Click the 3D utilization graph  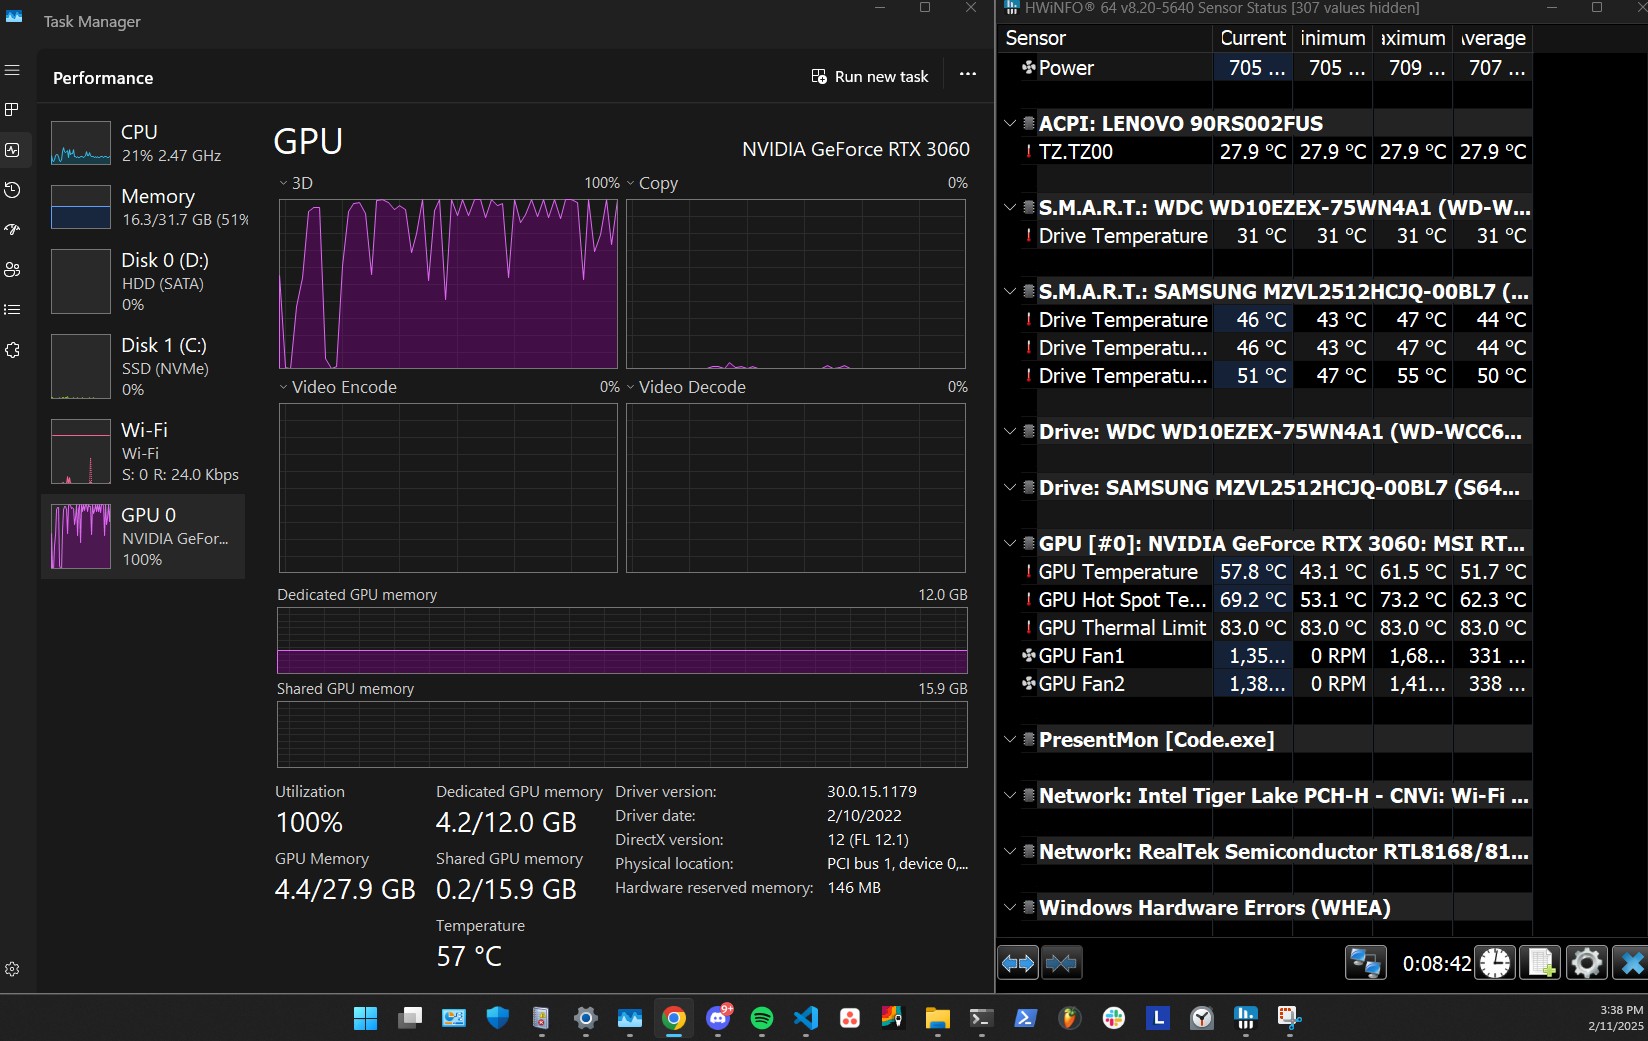point(448,284)
